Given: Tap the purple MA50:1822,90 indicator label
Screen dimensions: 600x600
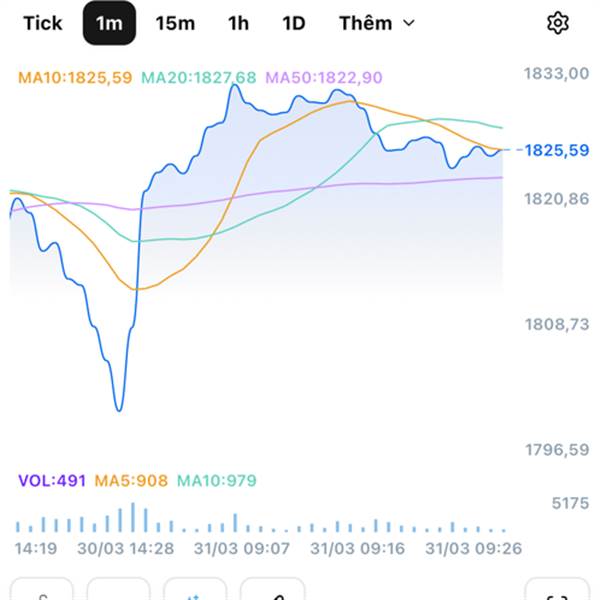Looking at the screenshot, I should (323, 77).
